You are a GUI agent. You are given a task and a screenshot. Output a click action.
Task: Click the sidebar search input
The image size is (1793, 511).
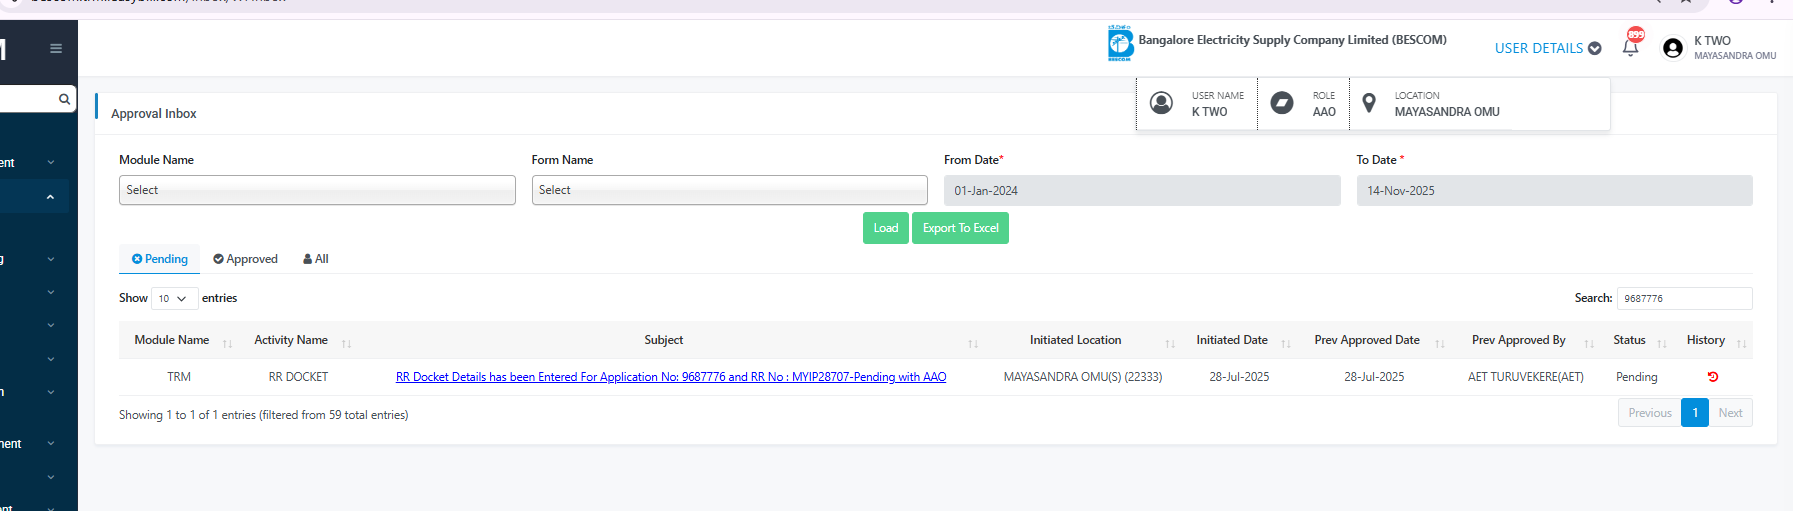click(28, 99)
